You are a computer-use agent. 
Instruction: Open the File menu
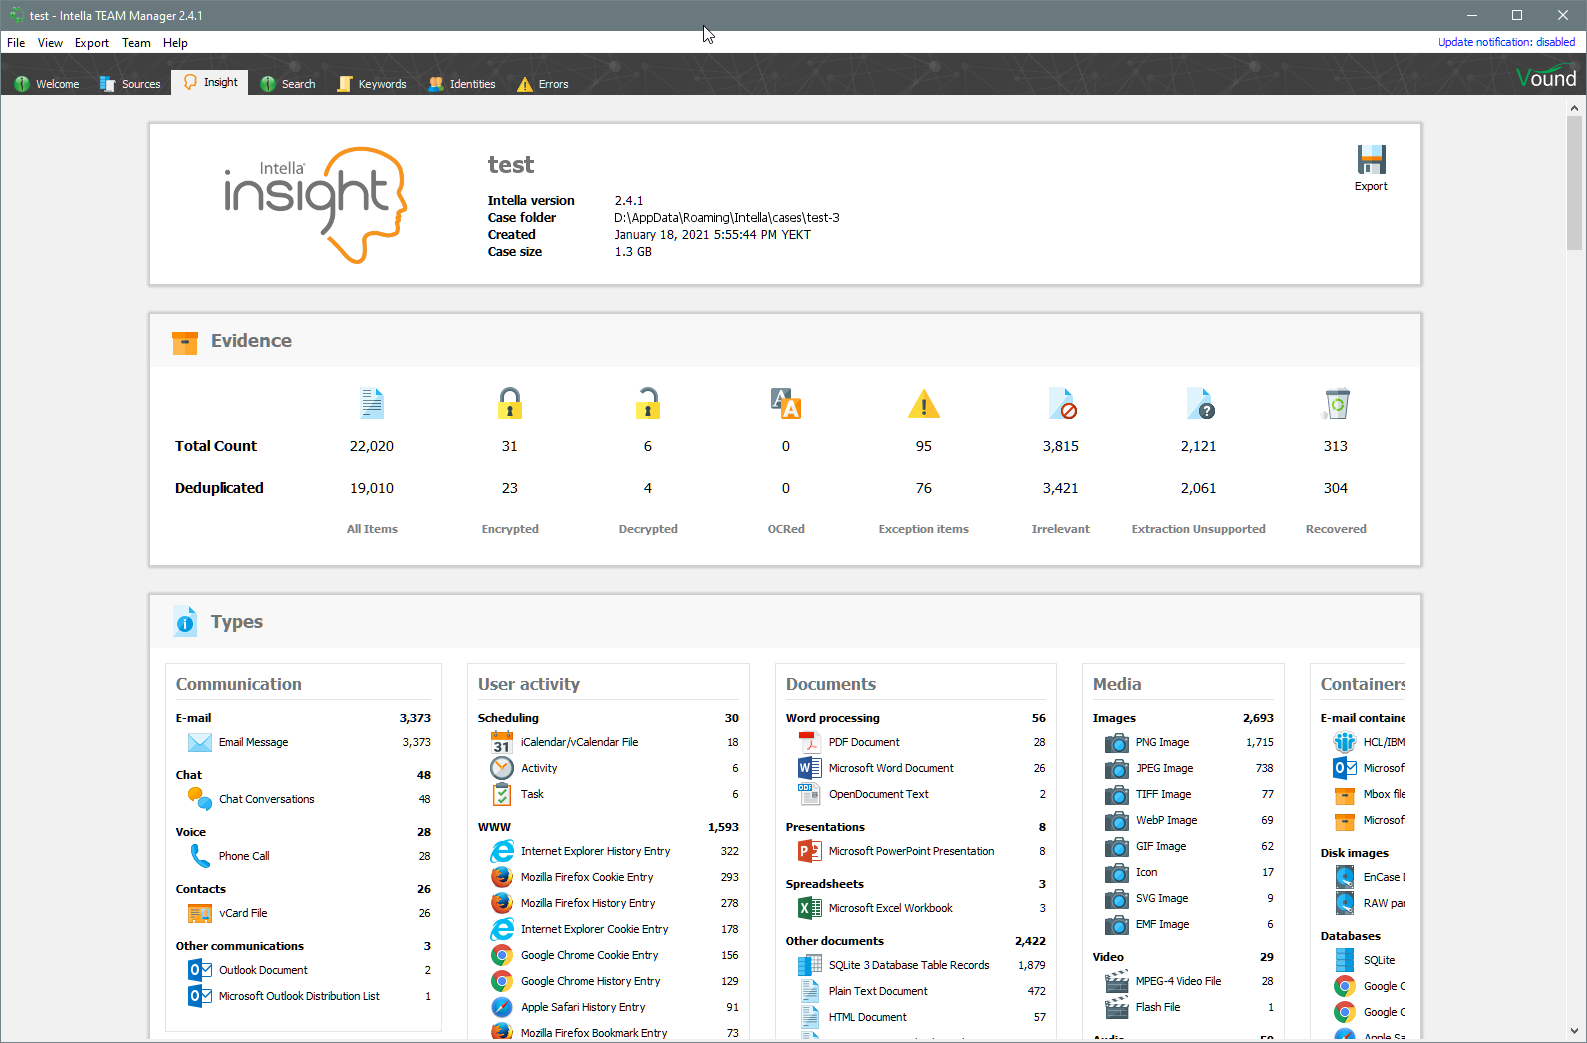16,43
